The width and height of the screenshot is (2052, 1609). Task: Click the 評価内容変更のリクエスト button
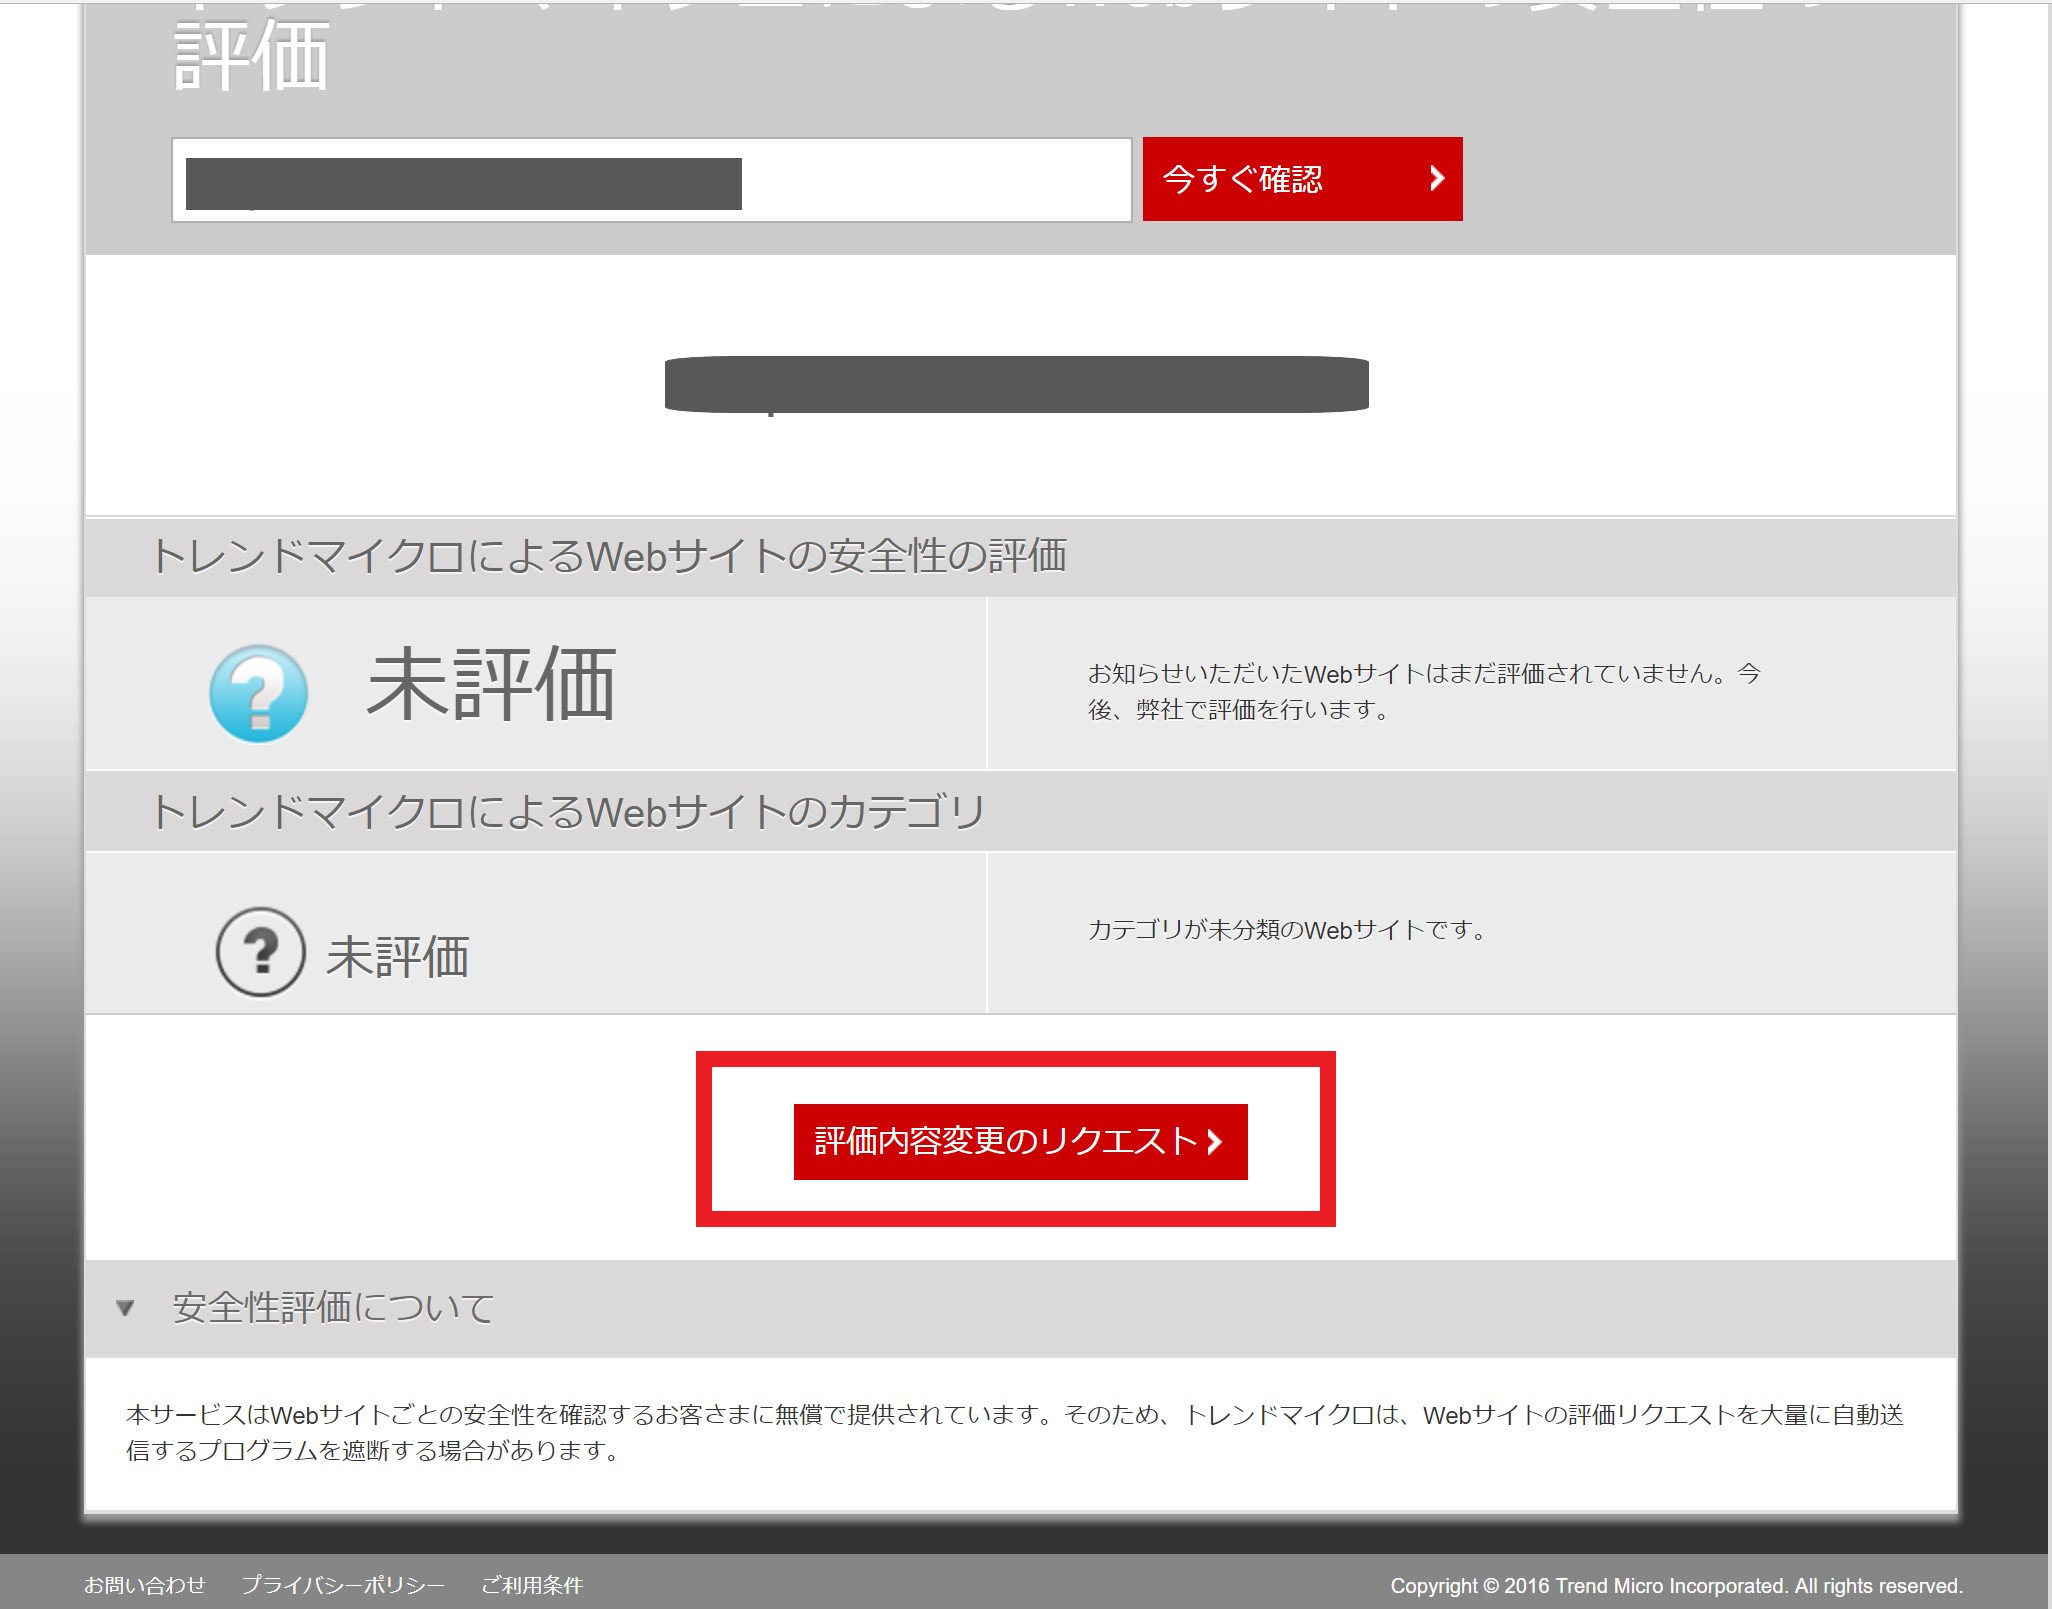coord(1020,1141)
